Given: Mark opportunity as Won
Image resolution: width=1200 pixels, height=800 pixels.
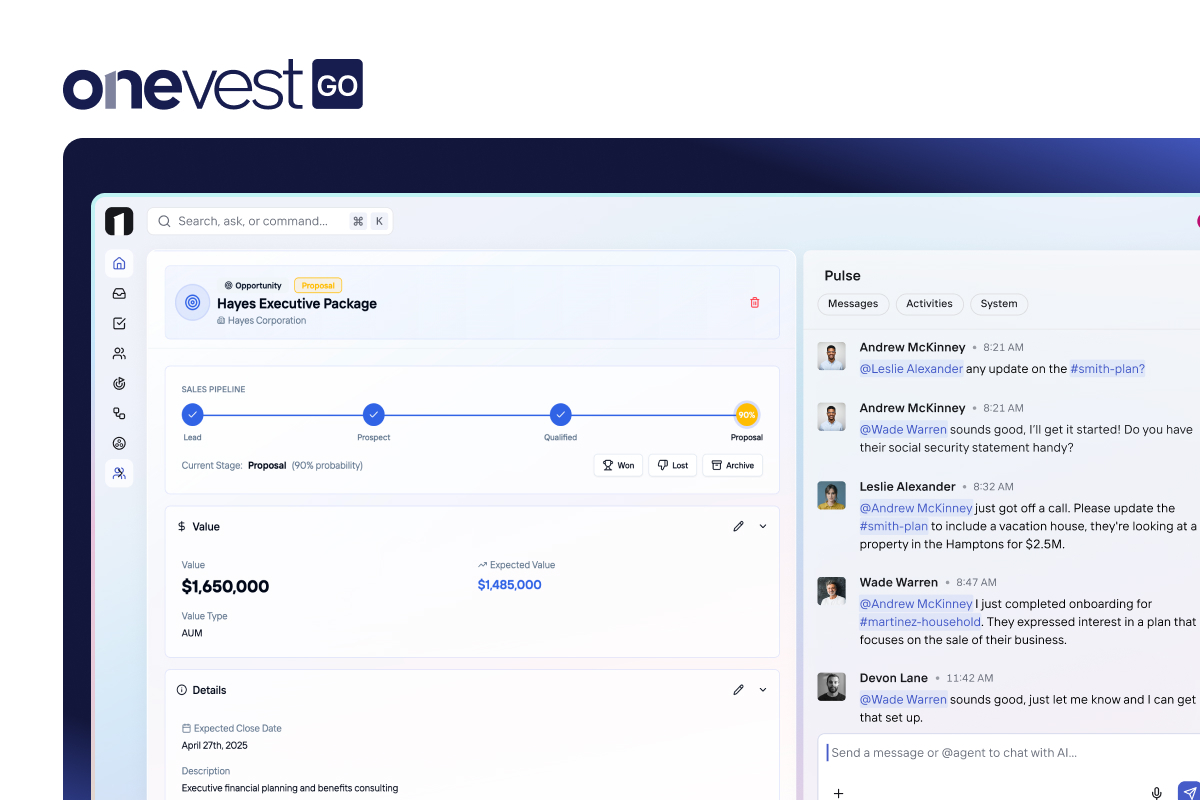Looking at the screenshot, I should point(618,465).
